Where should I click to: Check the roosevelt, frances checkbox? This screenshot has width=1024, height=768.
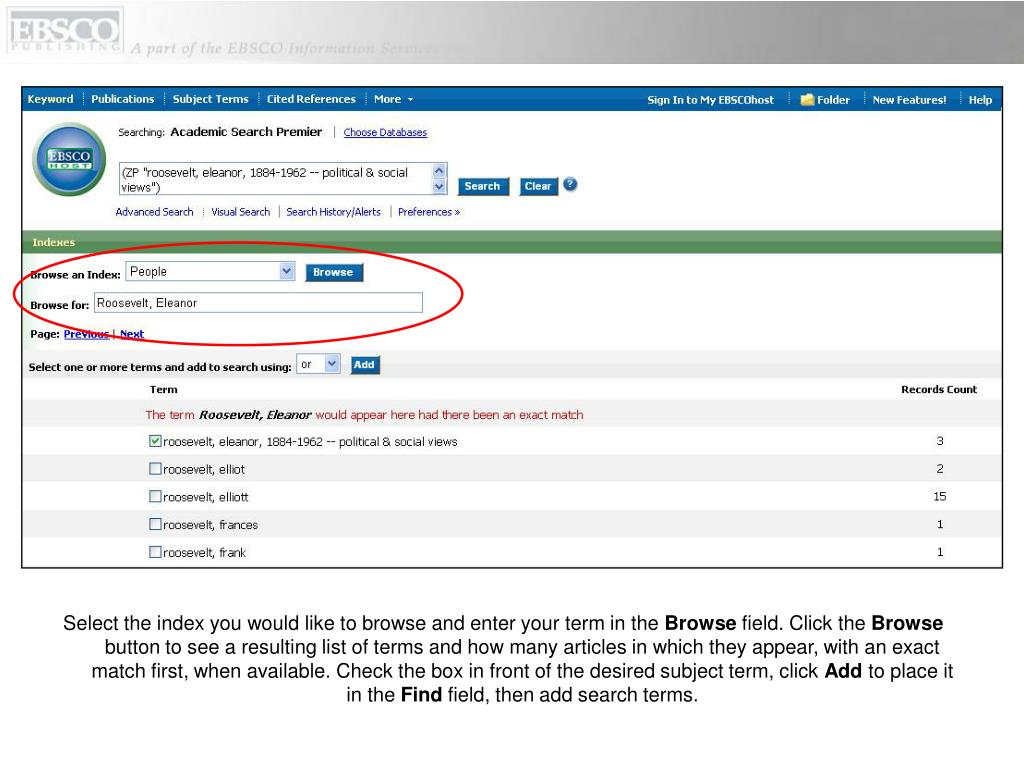(x=155, y=524)
